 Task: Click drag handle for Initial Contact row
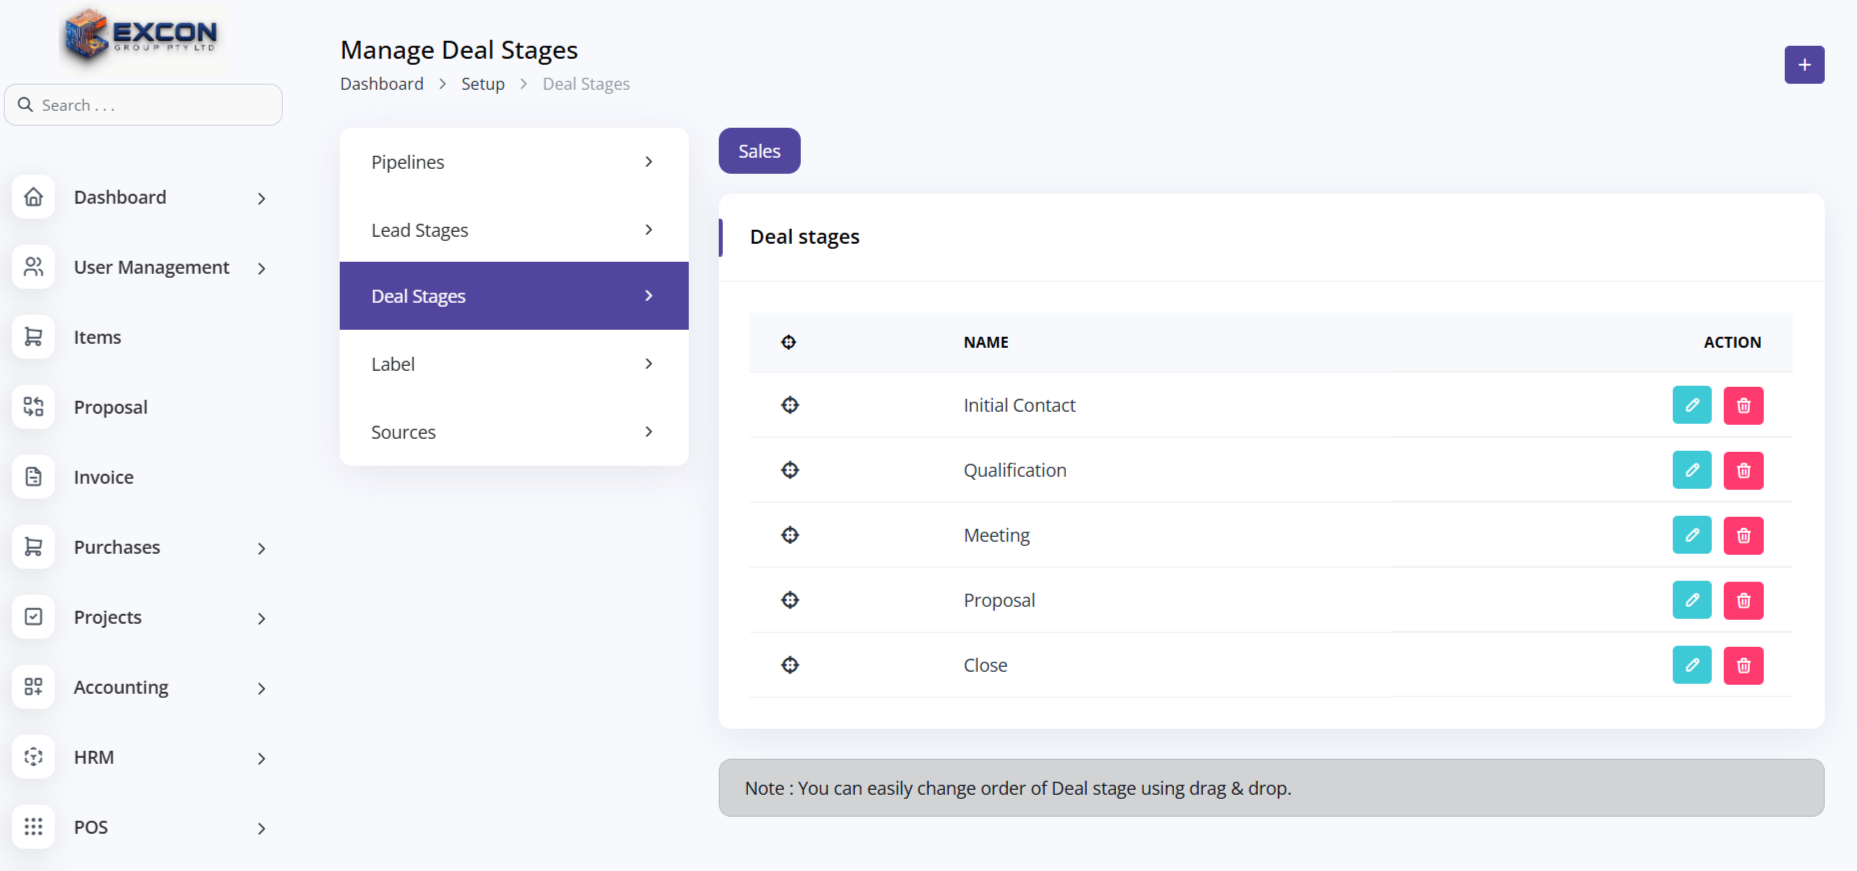click(790, 405)
